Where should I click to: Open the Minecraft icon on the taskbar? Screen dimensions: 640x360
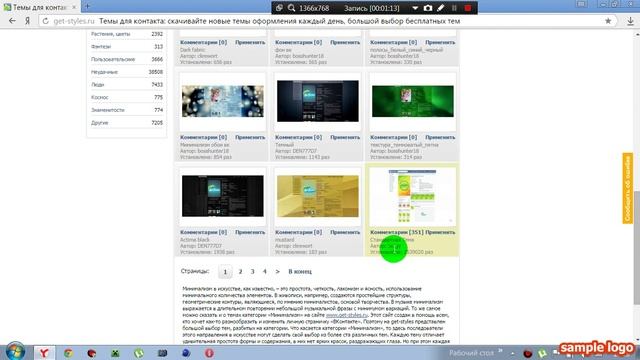coord(116,353)
